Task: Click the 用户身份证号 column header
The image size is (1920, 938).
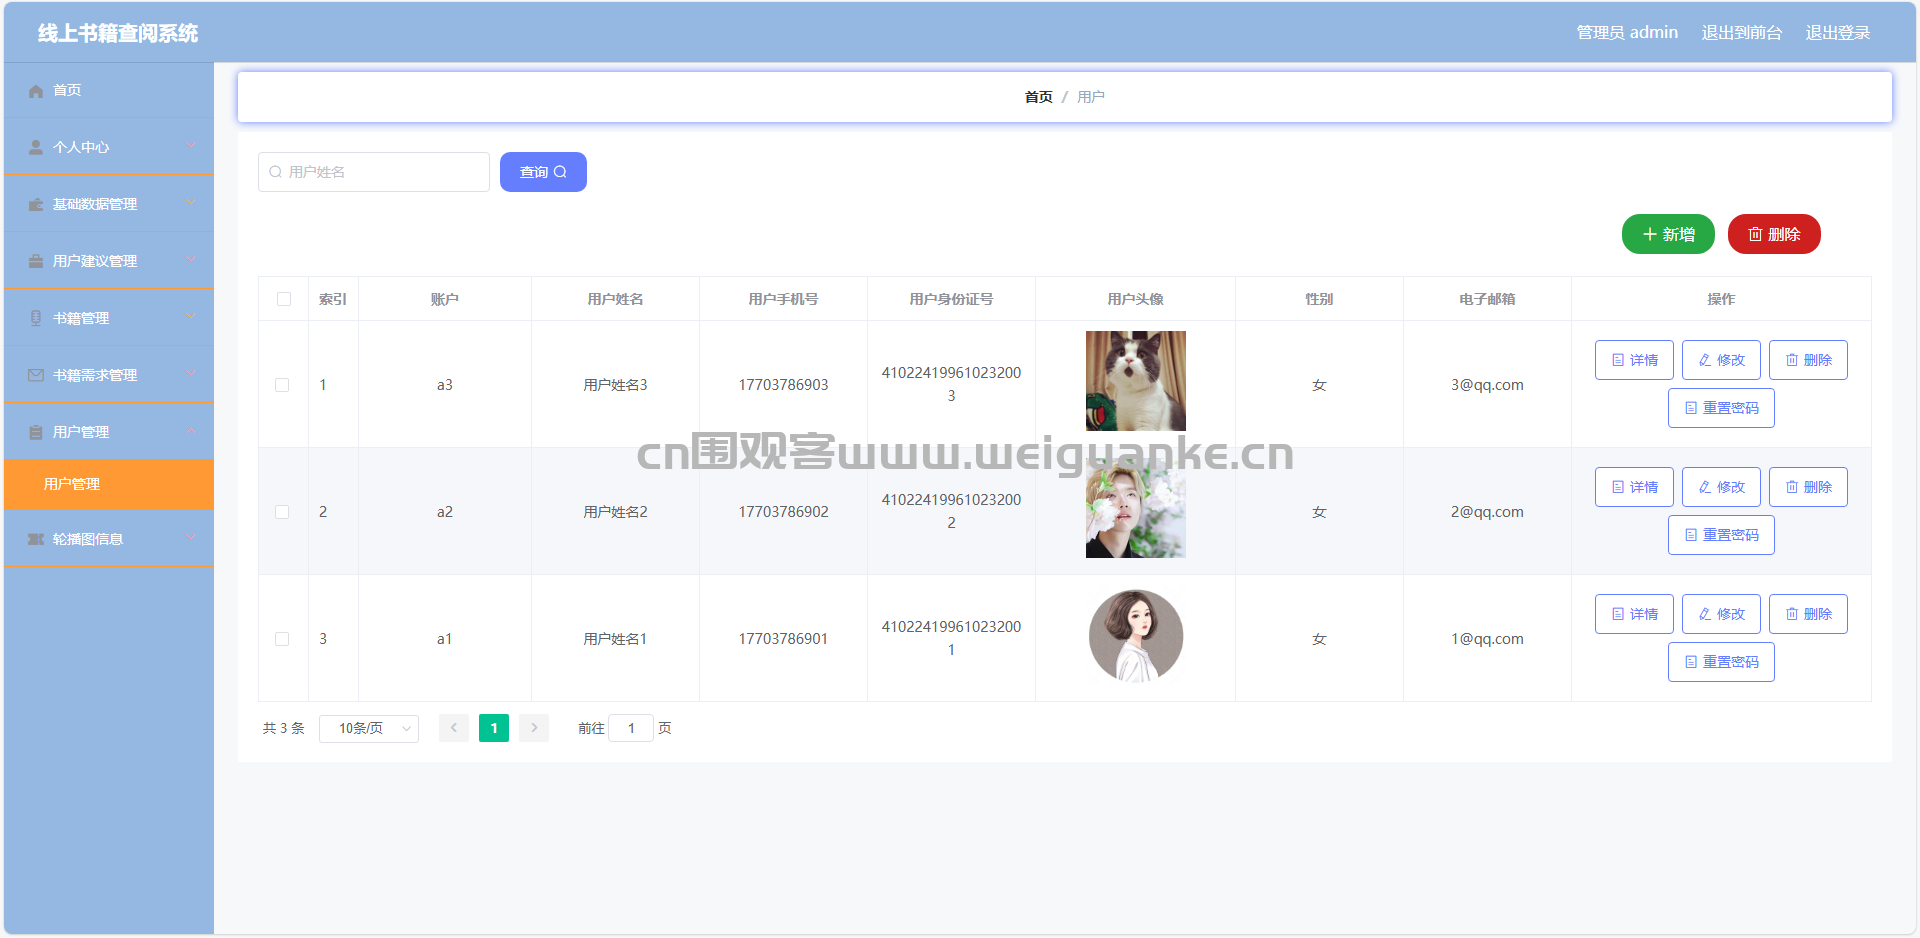Action: click(x=951, y=299)
